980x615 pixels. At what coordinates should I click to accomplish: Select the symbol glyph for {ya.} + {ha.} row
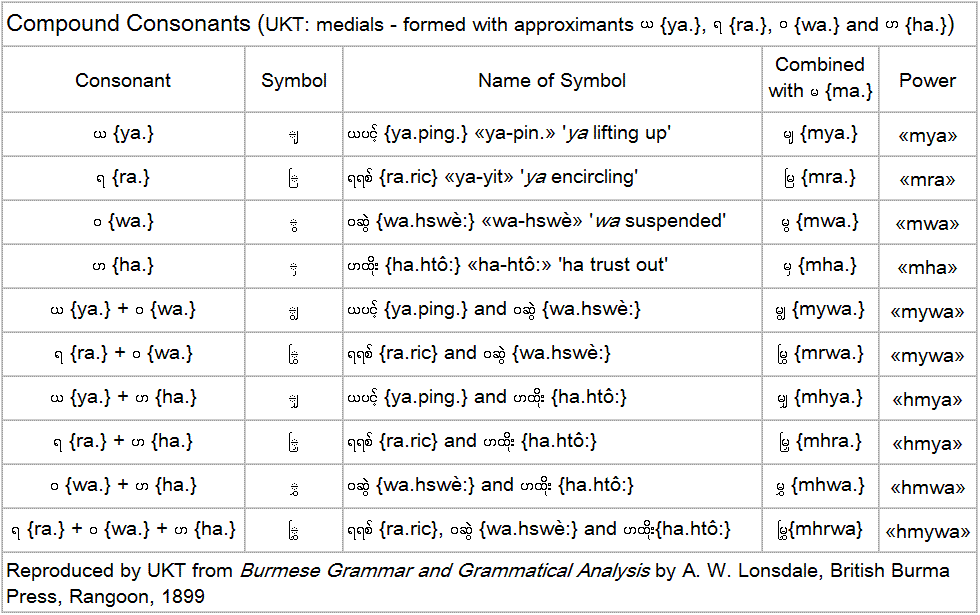coord(293,400)
